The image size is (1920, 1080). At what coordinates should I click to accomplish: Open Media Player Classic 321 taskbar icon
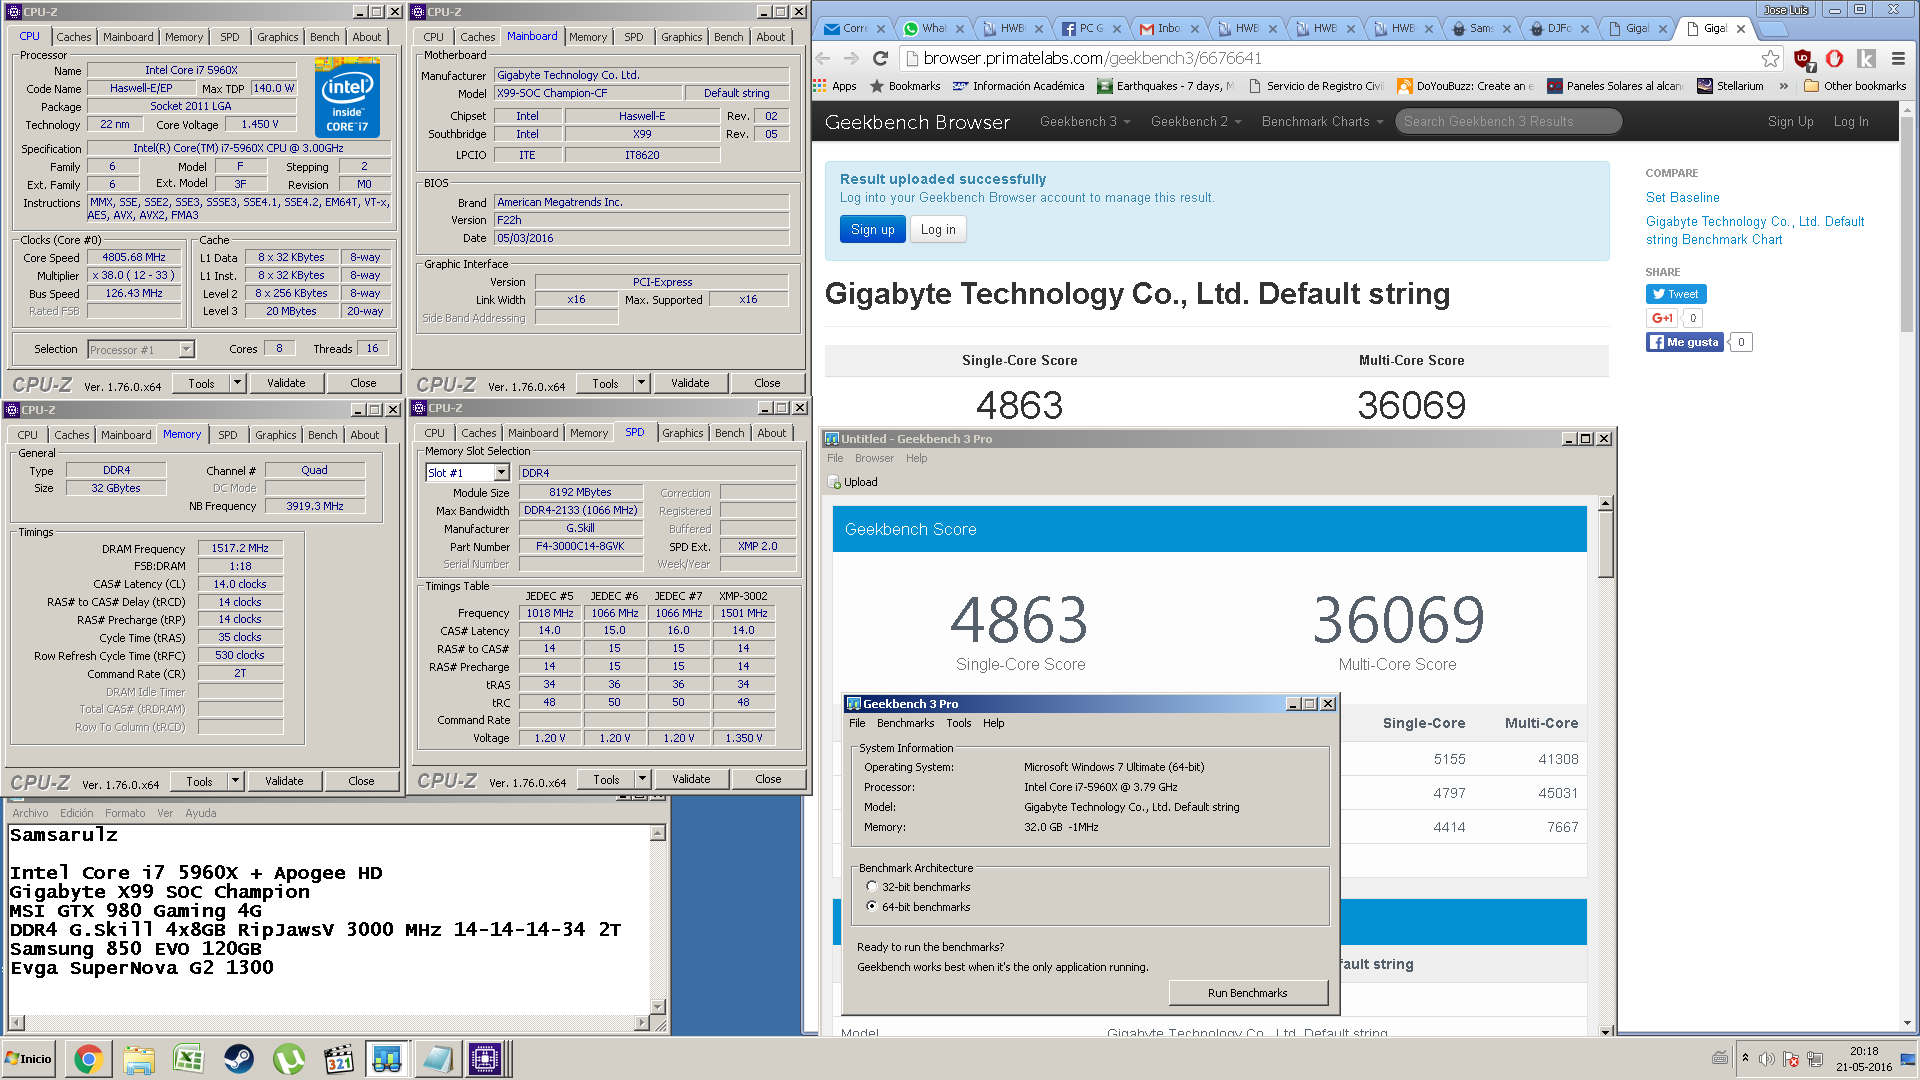tap(338, 1059)
